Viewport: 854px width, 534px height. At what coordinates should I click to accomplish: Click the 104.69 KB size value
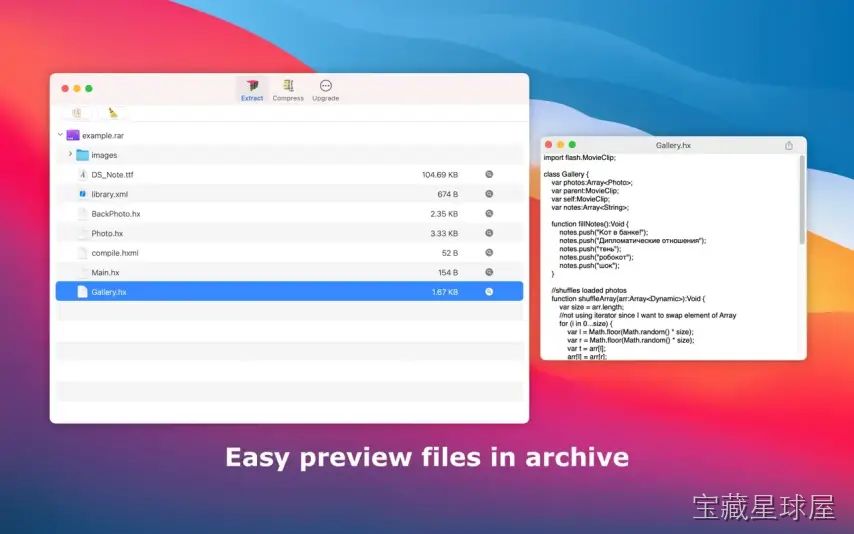440,175
